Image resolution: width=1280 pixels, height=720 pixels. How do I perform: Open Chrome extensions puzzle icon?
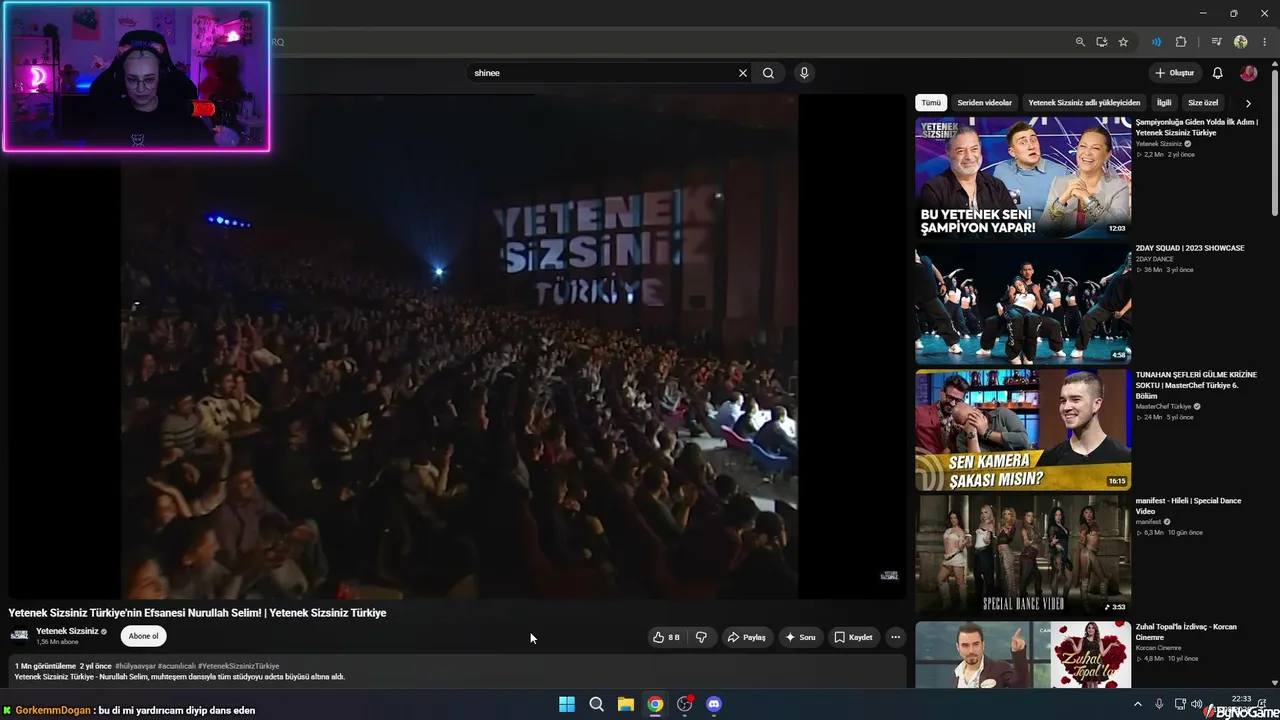(1181, 42)
